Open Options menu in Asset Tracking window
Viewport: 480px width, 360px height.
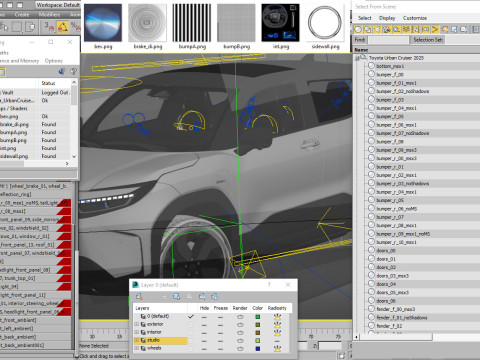pos(54,61)
